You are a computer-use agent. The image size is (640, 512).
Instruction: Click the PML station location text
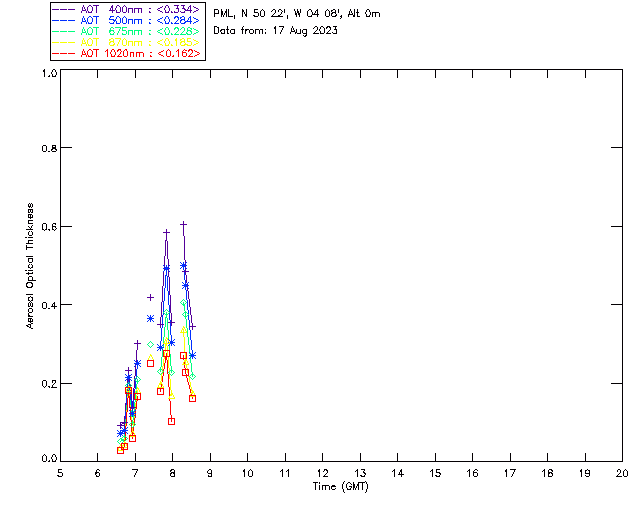coord(297,14)
